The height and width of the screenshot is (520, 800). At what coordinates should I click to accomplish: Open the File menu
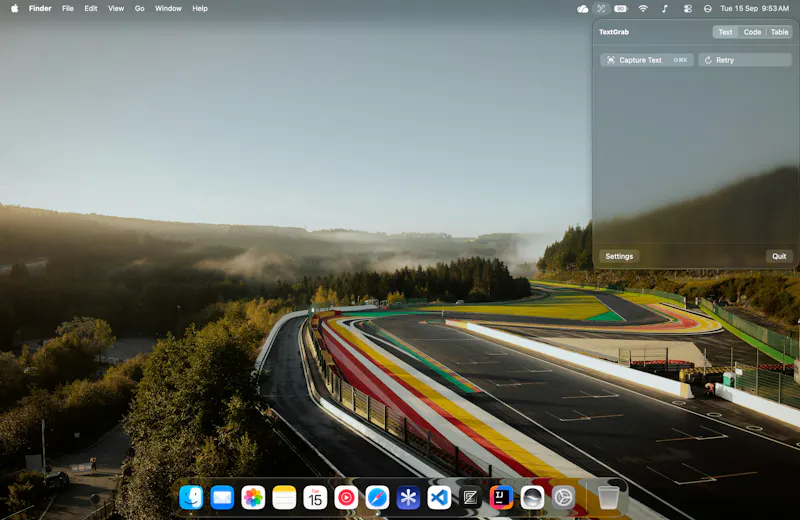[x=68, y=9]
